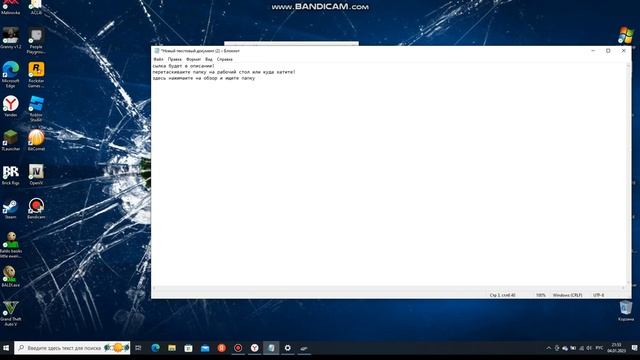Minimize the Notepad window
The width and height of the screenshot is (640, 360).
tap(593, 51)
